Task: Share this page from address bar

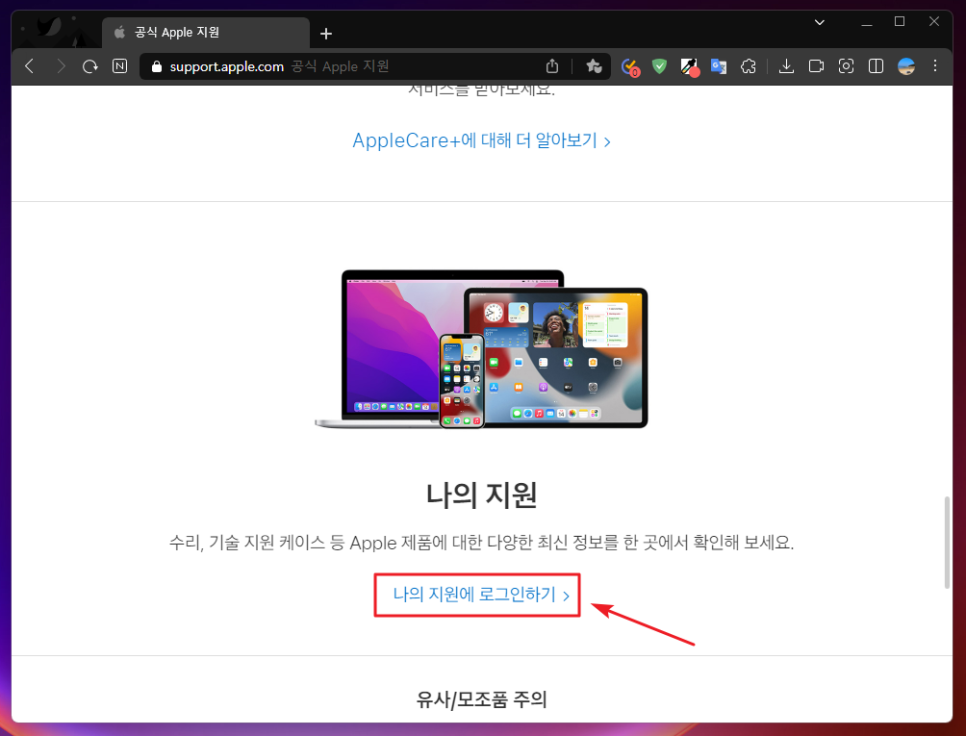Action: [x=552, y=66]
